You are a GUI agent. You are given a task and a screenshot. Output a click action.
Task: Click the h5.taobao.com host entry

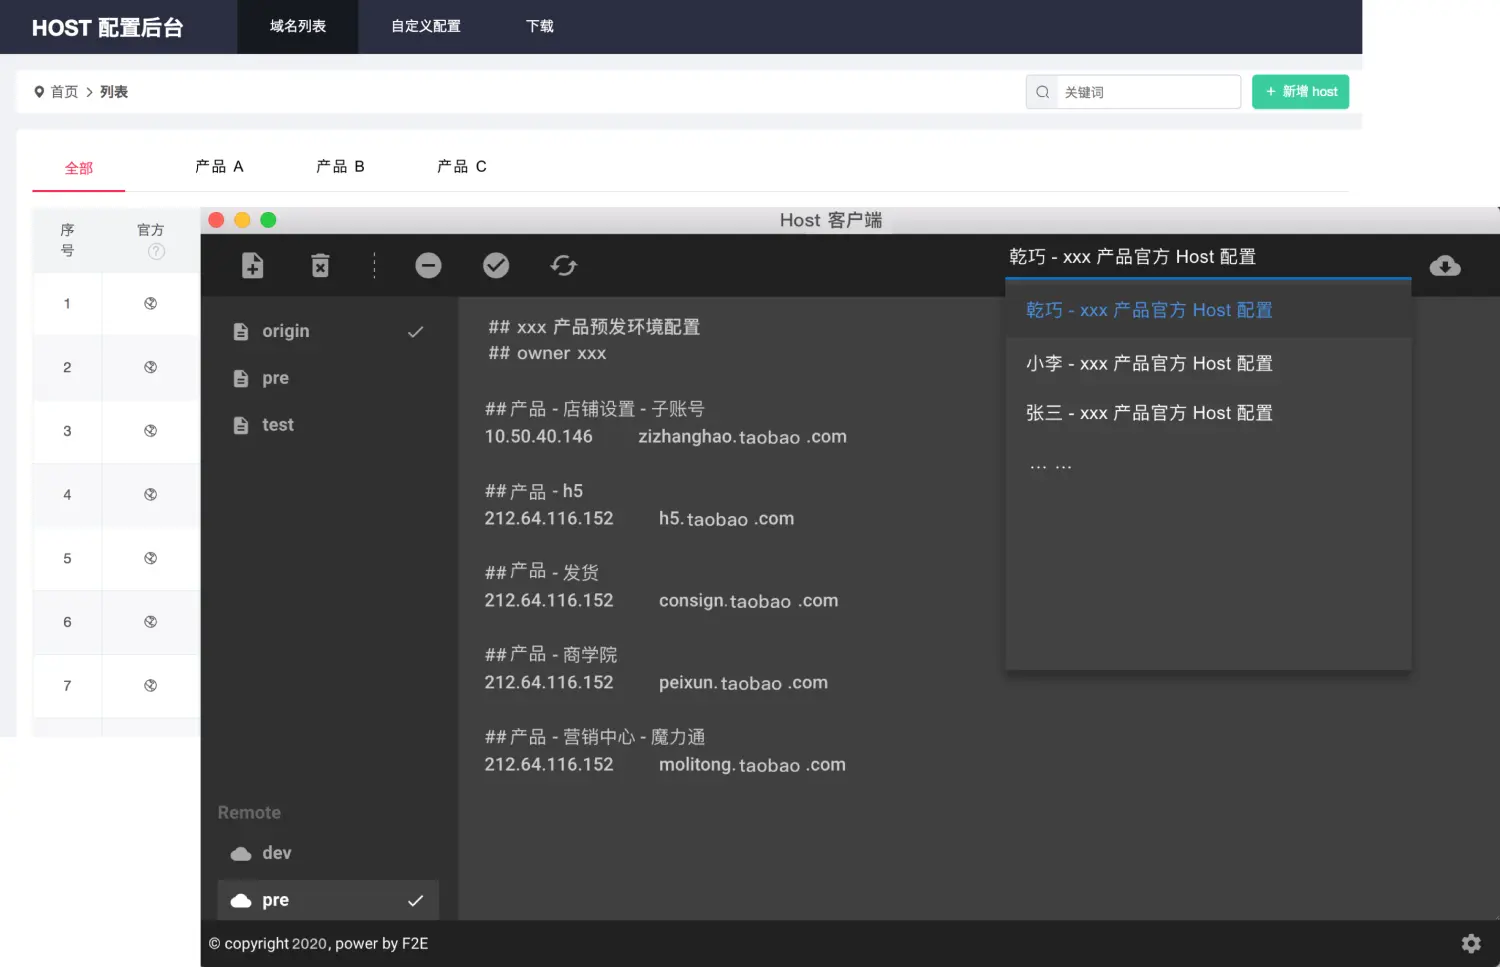(x=727, y=519)
